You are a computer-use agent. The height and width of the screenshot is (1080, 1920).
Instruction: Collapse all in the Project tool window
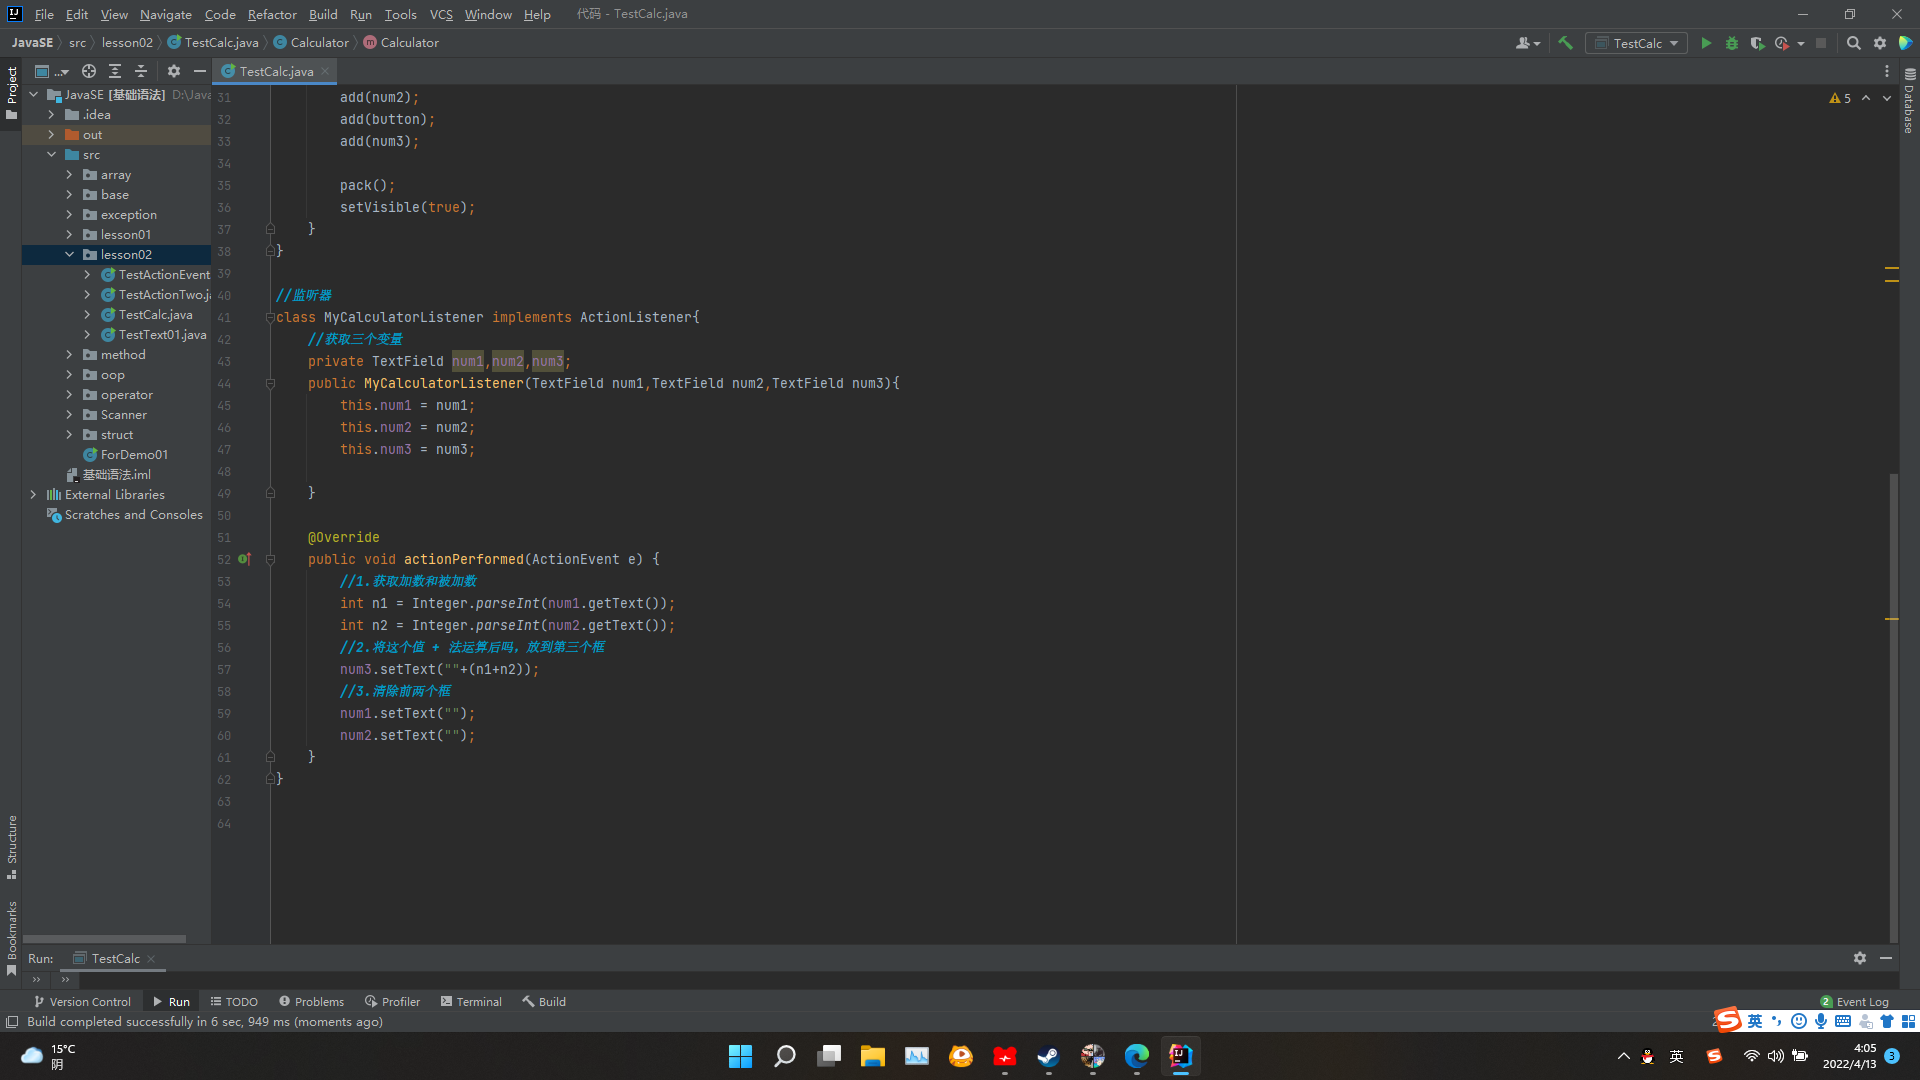point(141,71)
